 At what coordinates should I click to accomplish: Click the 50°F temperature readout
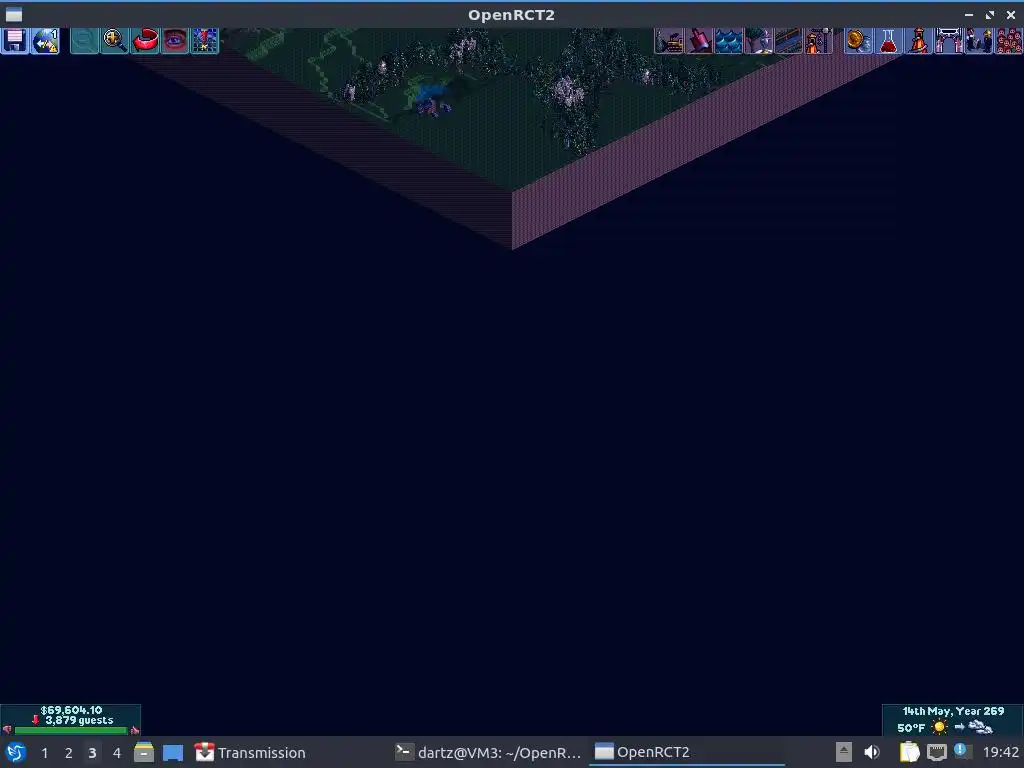[911, 728]
